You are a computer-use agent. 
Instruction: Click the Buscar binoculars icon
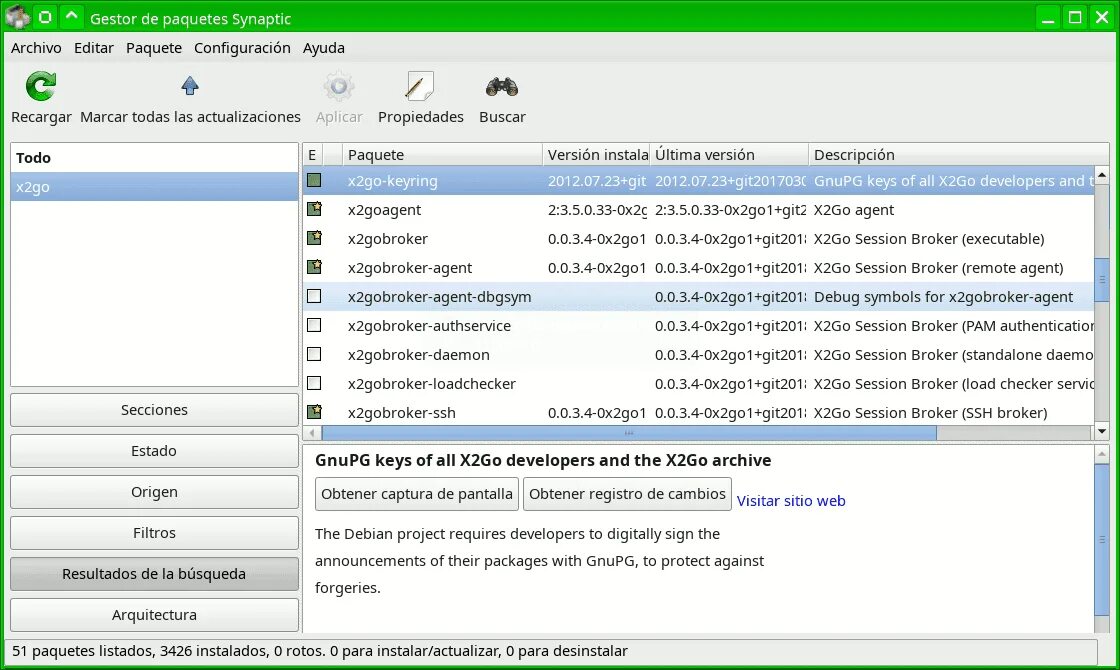tap(501, 87)
